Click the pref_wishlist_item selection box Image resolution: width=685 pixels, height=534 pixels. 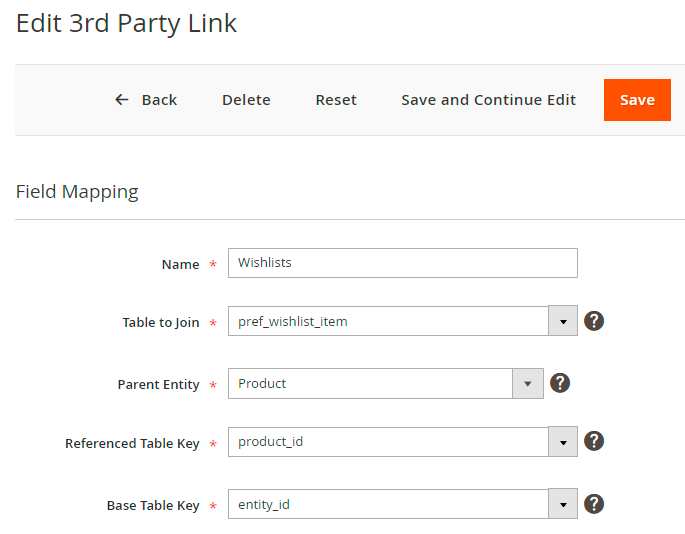(388, 321)
